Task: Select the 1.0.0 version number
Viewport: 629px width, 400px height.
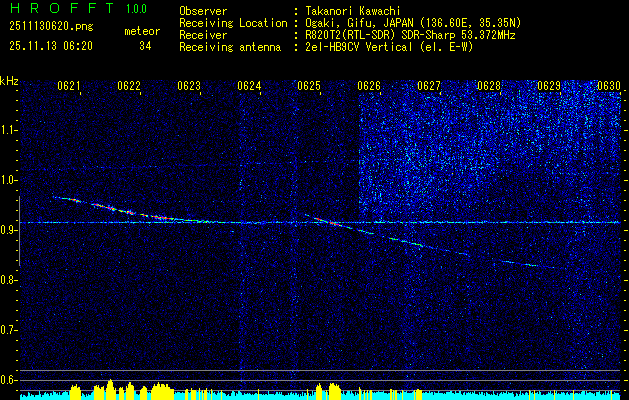Action: (136, 9)
